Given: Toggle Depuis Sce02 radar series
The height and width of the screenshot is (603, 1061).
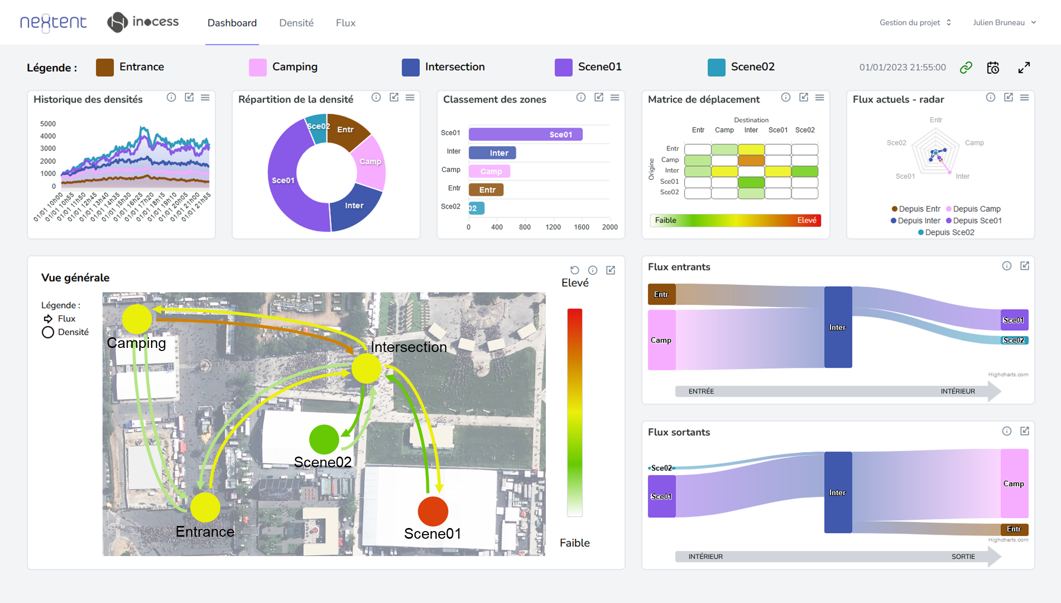Looking at the screenshot, I should pyautogui.click(x=946, y=232).
